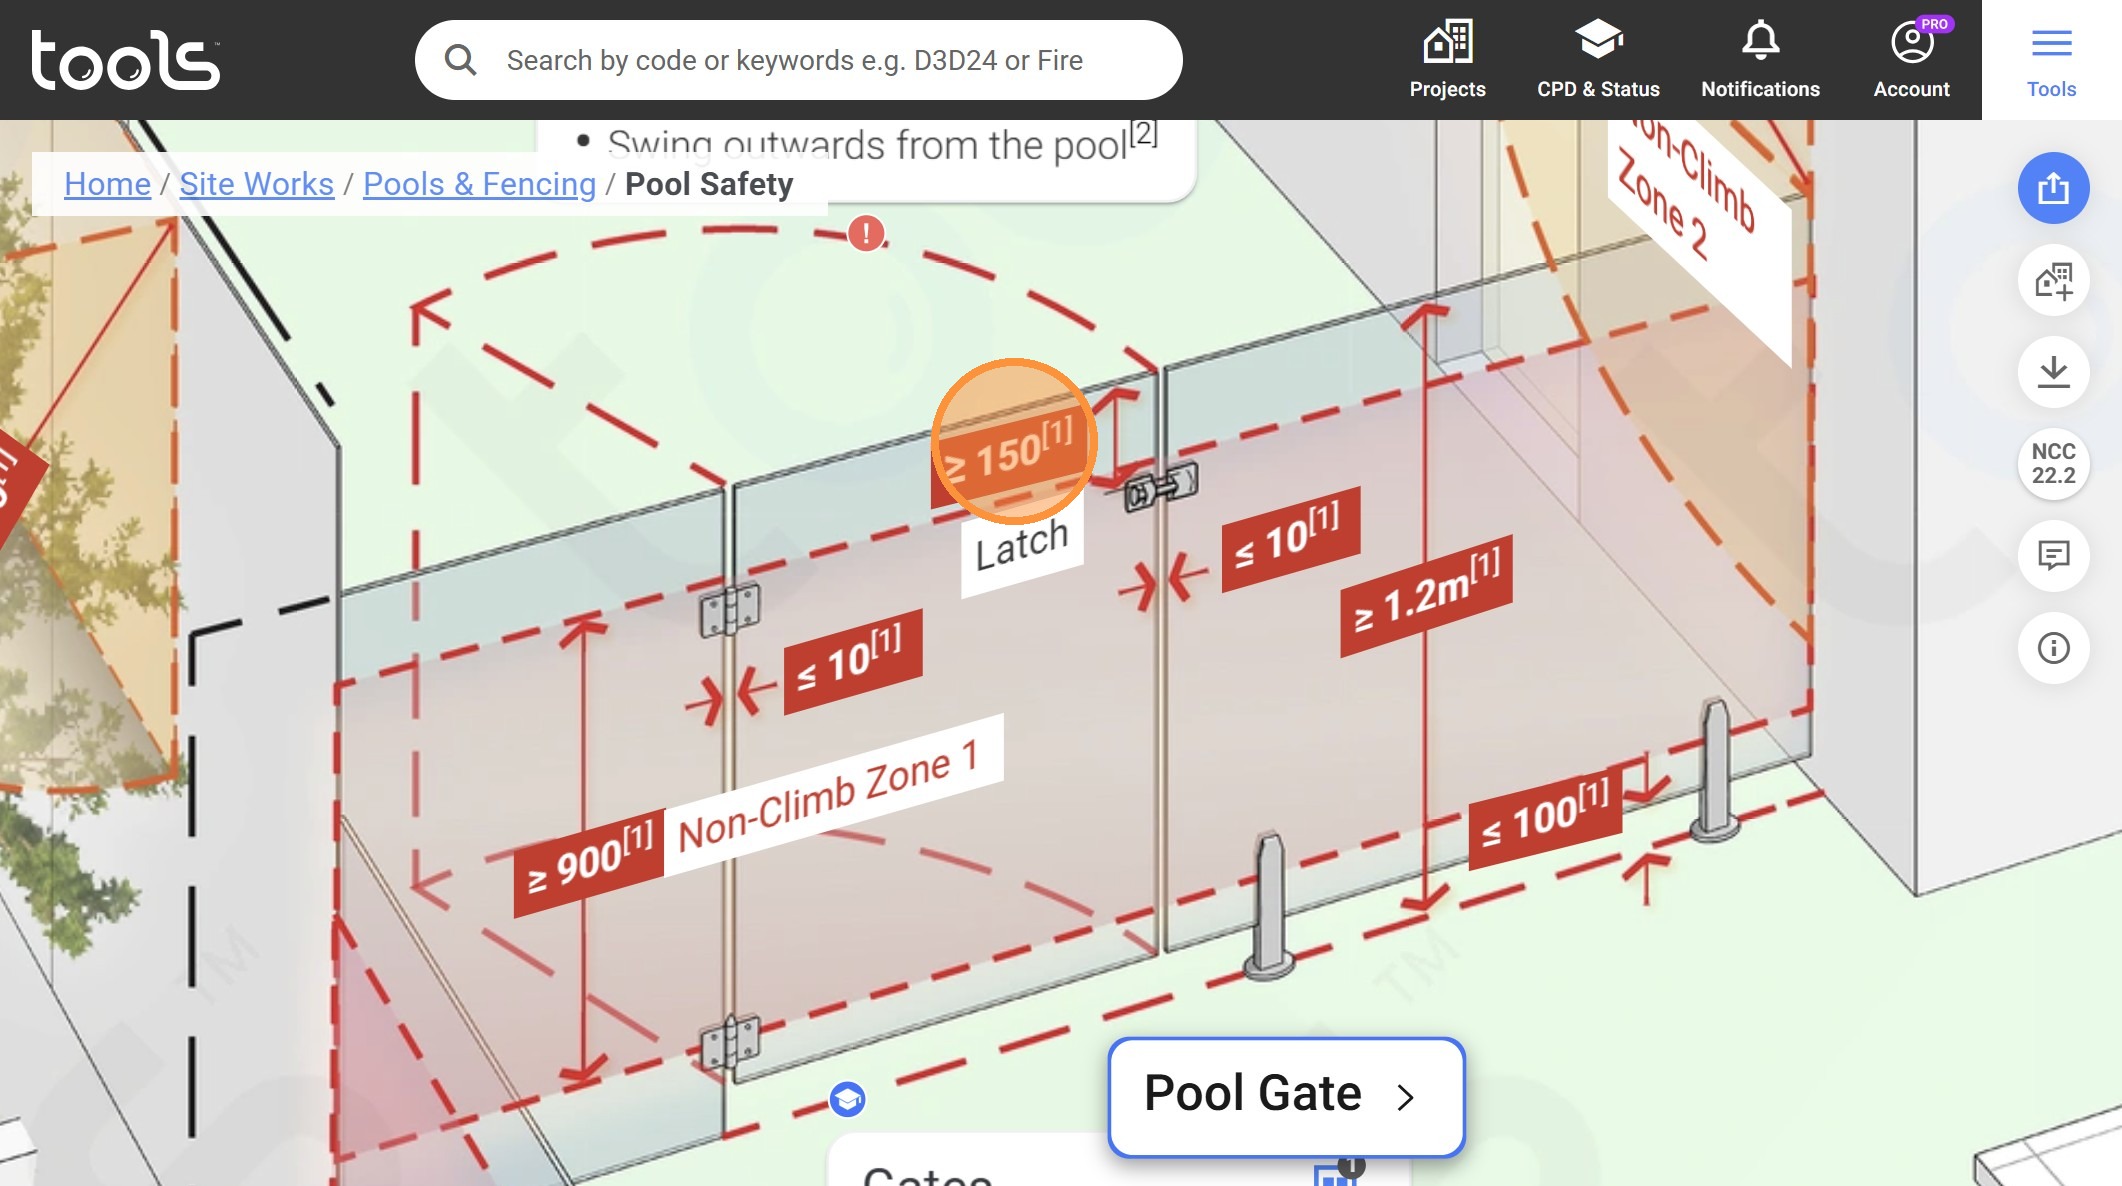The width and height of the screenshot is (2122, 1186).
Task: Click the red exclamation warning marker
Action: (866, 234)
